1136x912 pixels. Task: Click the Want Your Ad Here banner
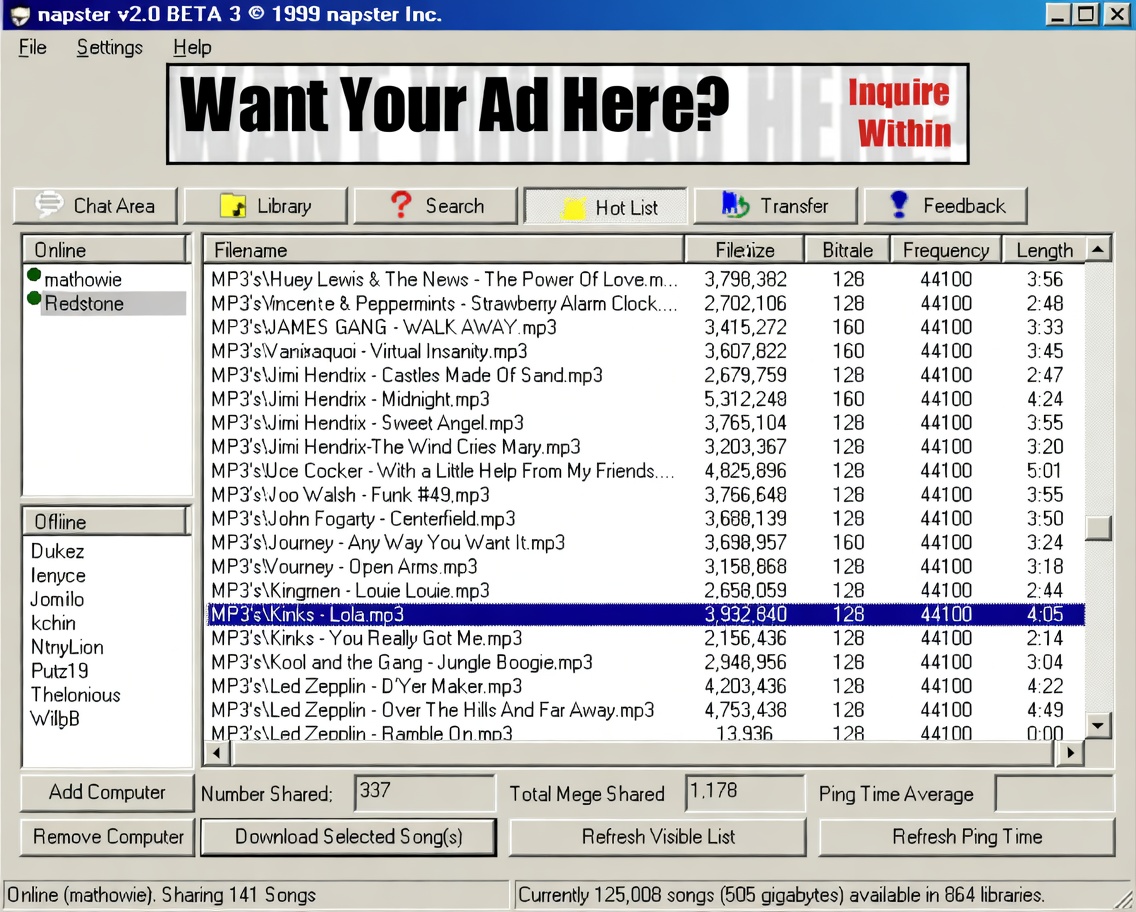coord(567,114)
